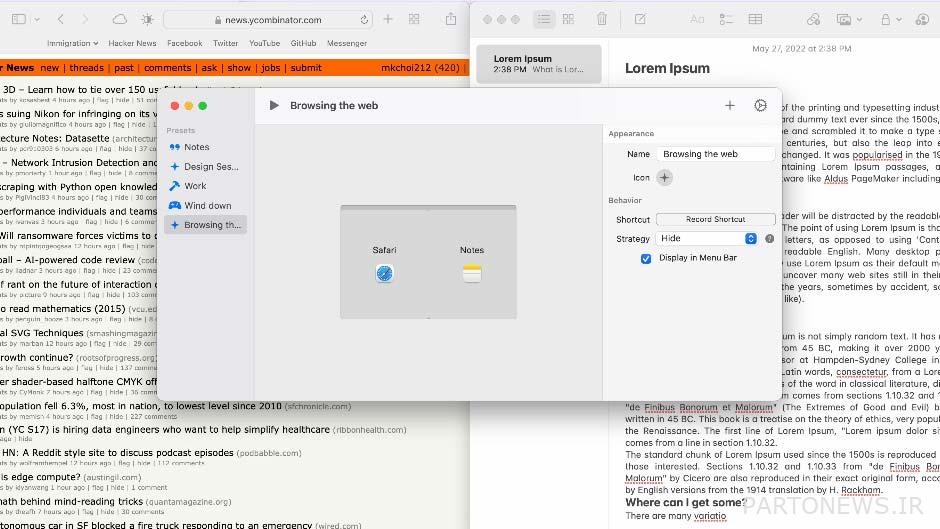Open Facebook bookmark
This screenshot has width=940, height=529.
[x=185, y=43]
